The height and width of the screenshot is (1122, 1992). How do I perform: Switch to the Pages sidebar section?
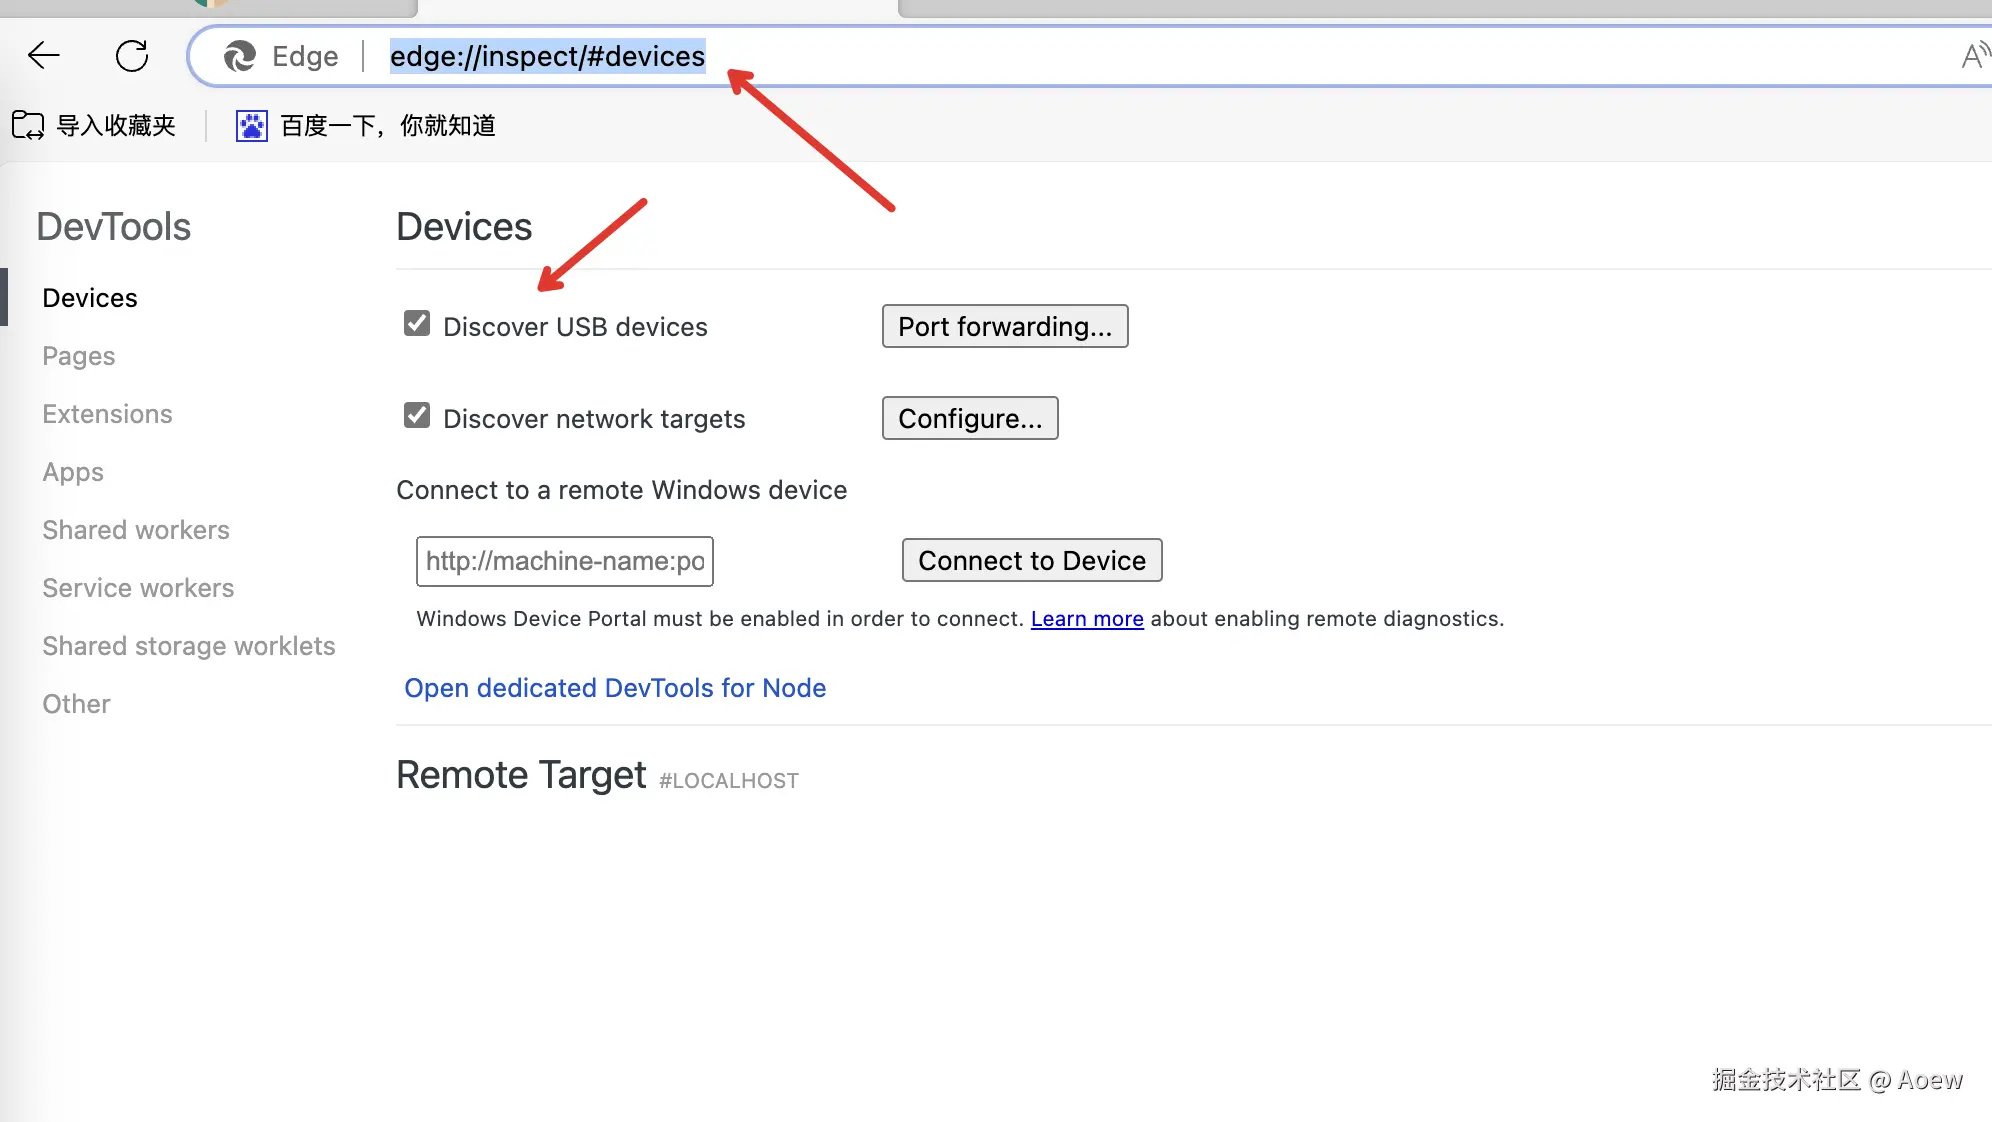pyautogui.click(x=78, y=356)
